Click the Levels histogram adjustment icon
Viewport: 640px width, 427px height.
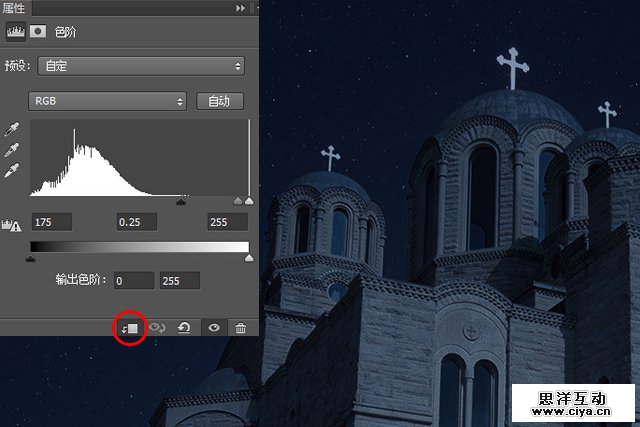[x=16, y=32]
